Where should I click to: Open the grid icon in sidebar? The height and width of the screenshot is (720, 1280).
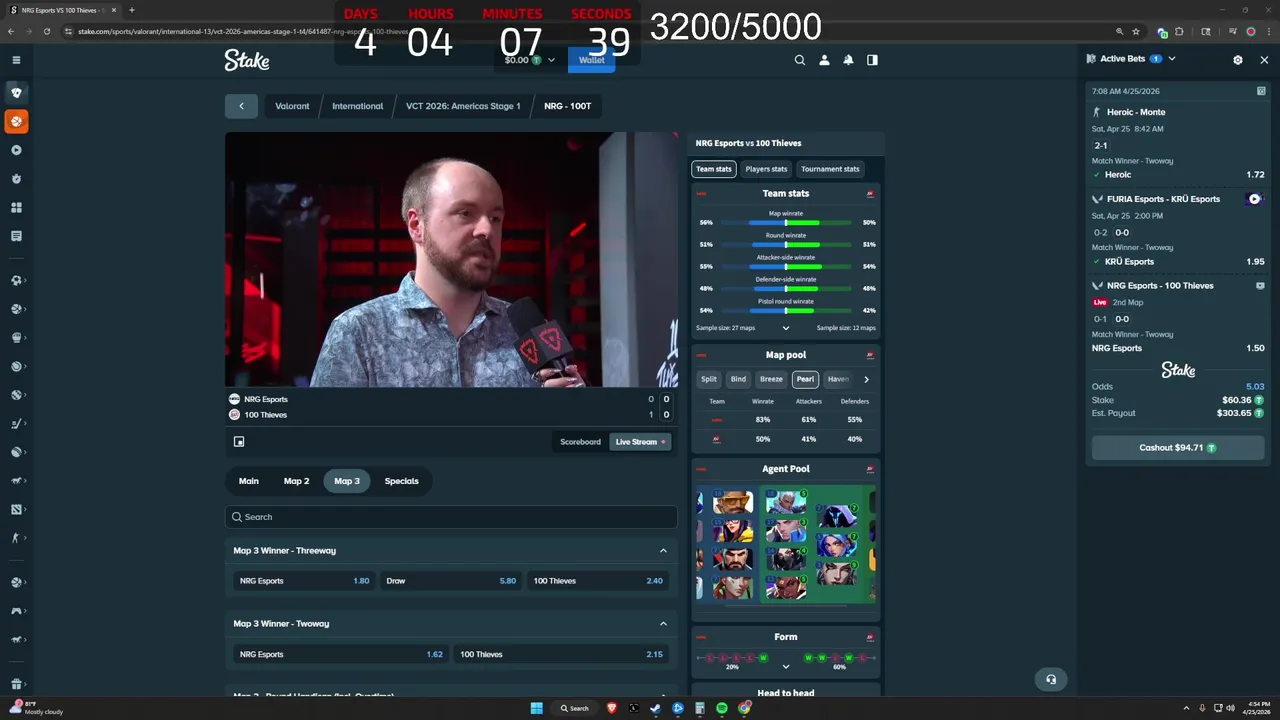(x=16, y=208)
